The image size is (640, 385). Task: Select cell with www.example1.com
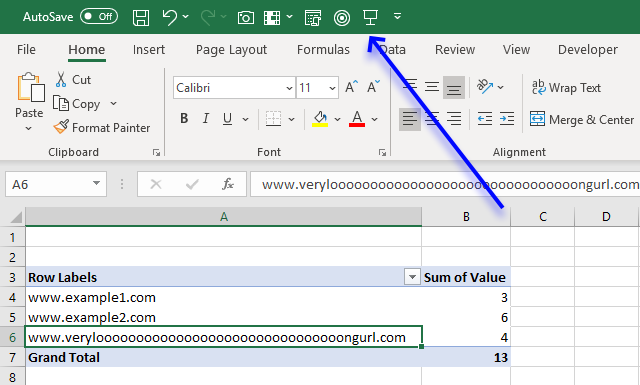pos(223,297)
